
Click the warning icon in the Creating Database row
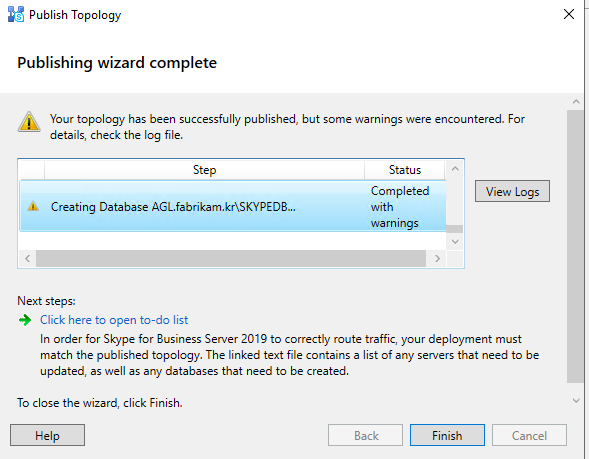(33, 206)
